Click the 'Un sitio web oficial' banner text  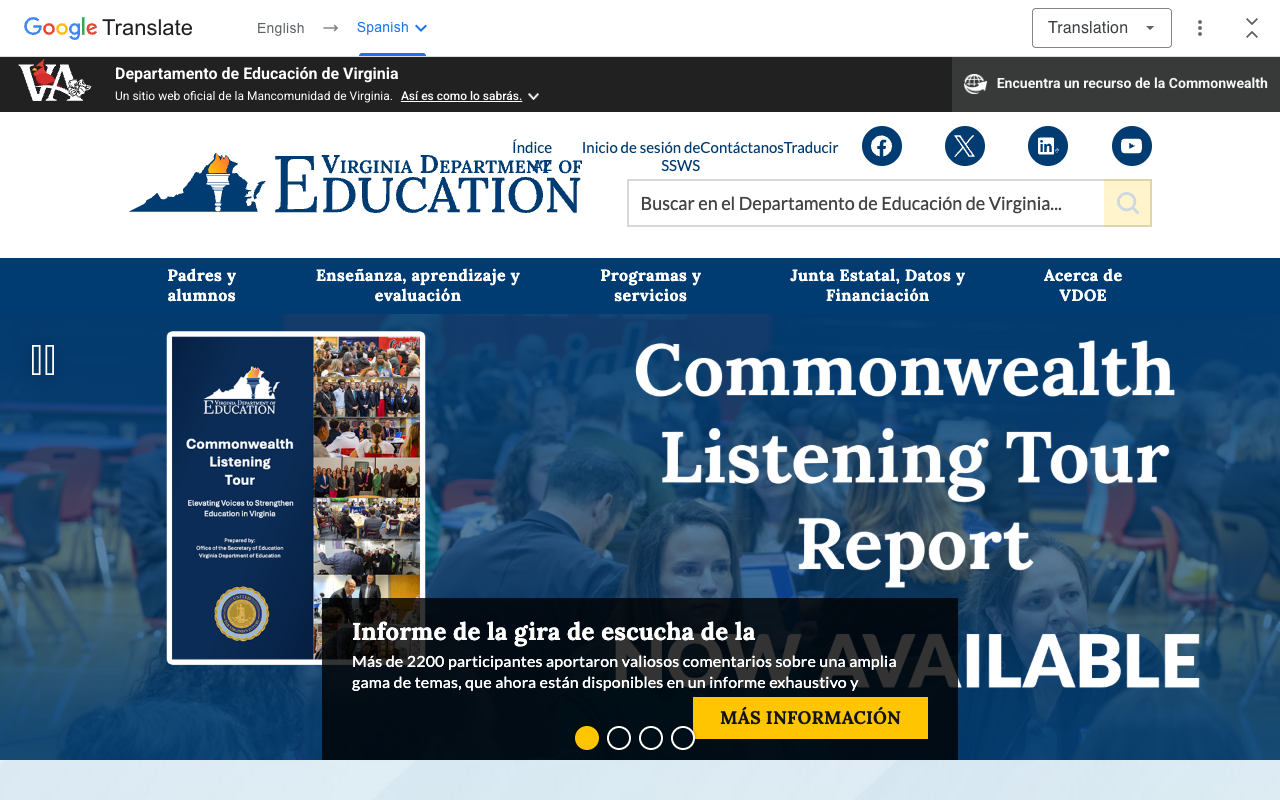coord(254,96)
